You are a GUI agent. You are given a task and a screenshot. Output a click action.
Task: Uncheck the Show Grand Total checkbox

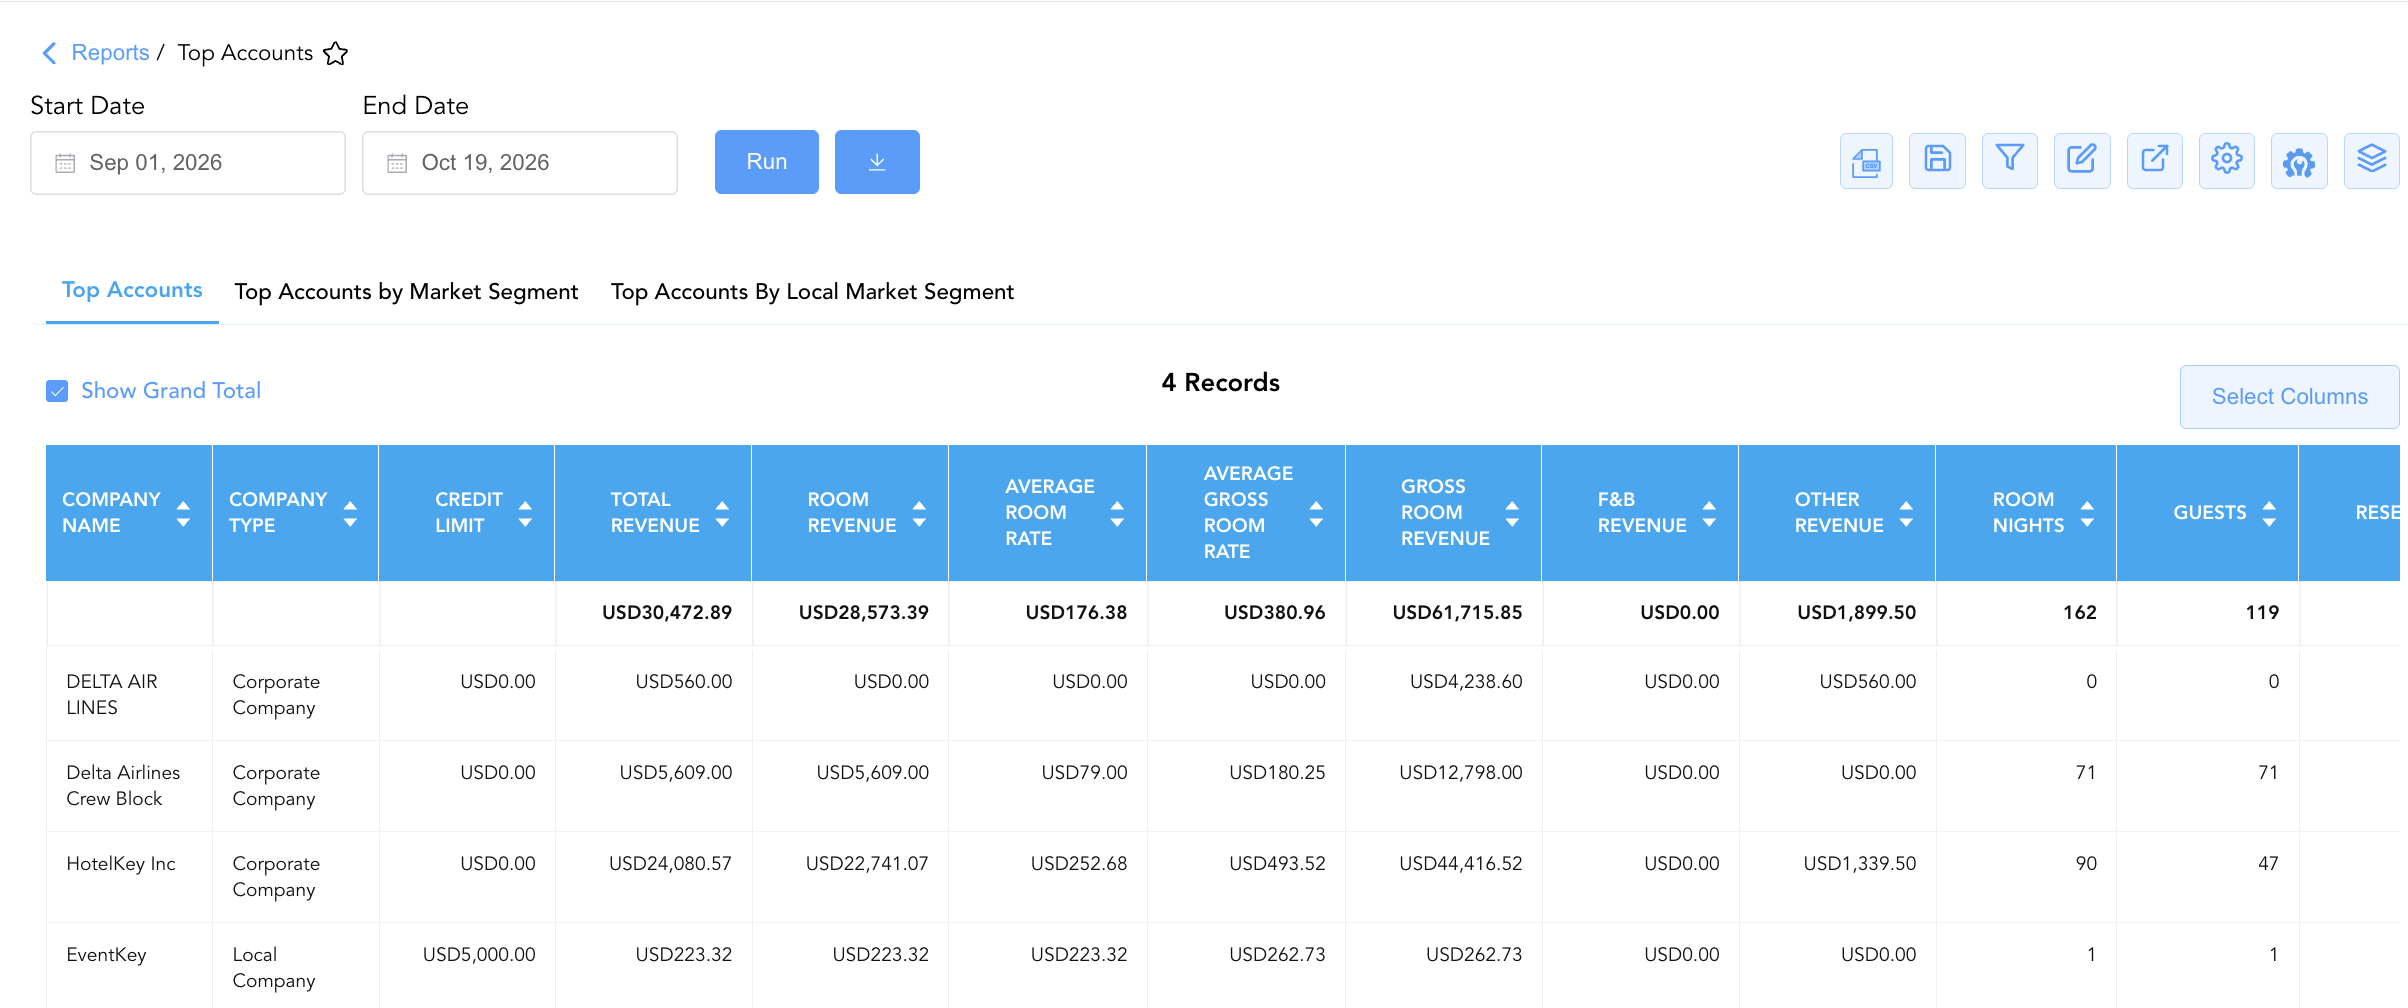point(57,391)
